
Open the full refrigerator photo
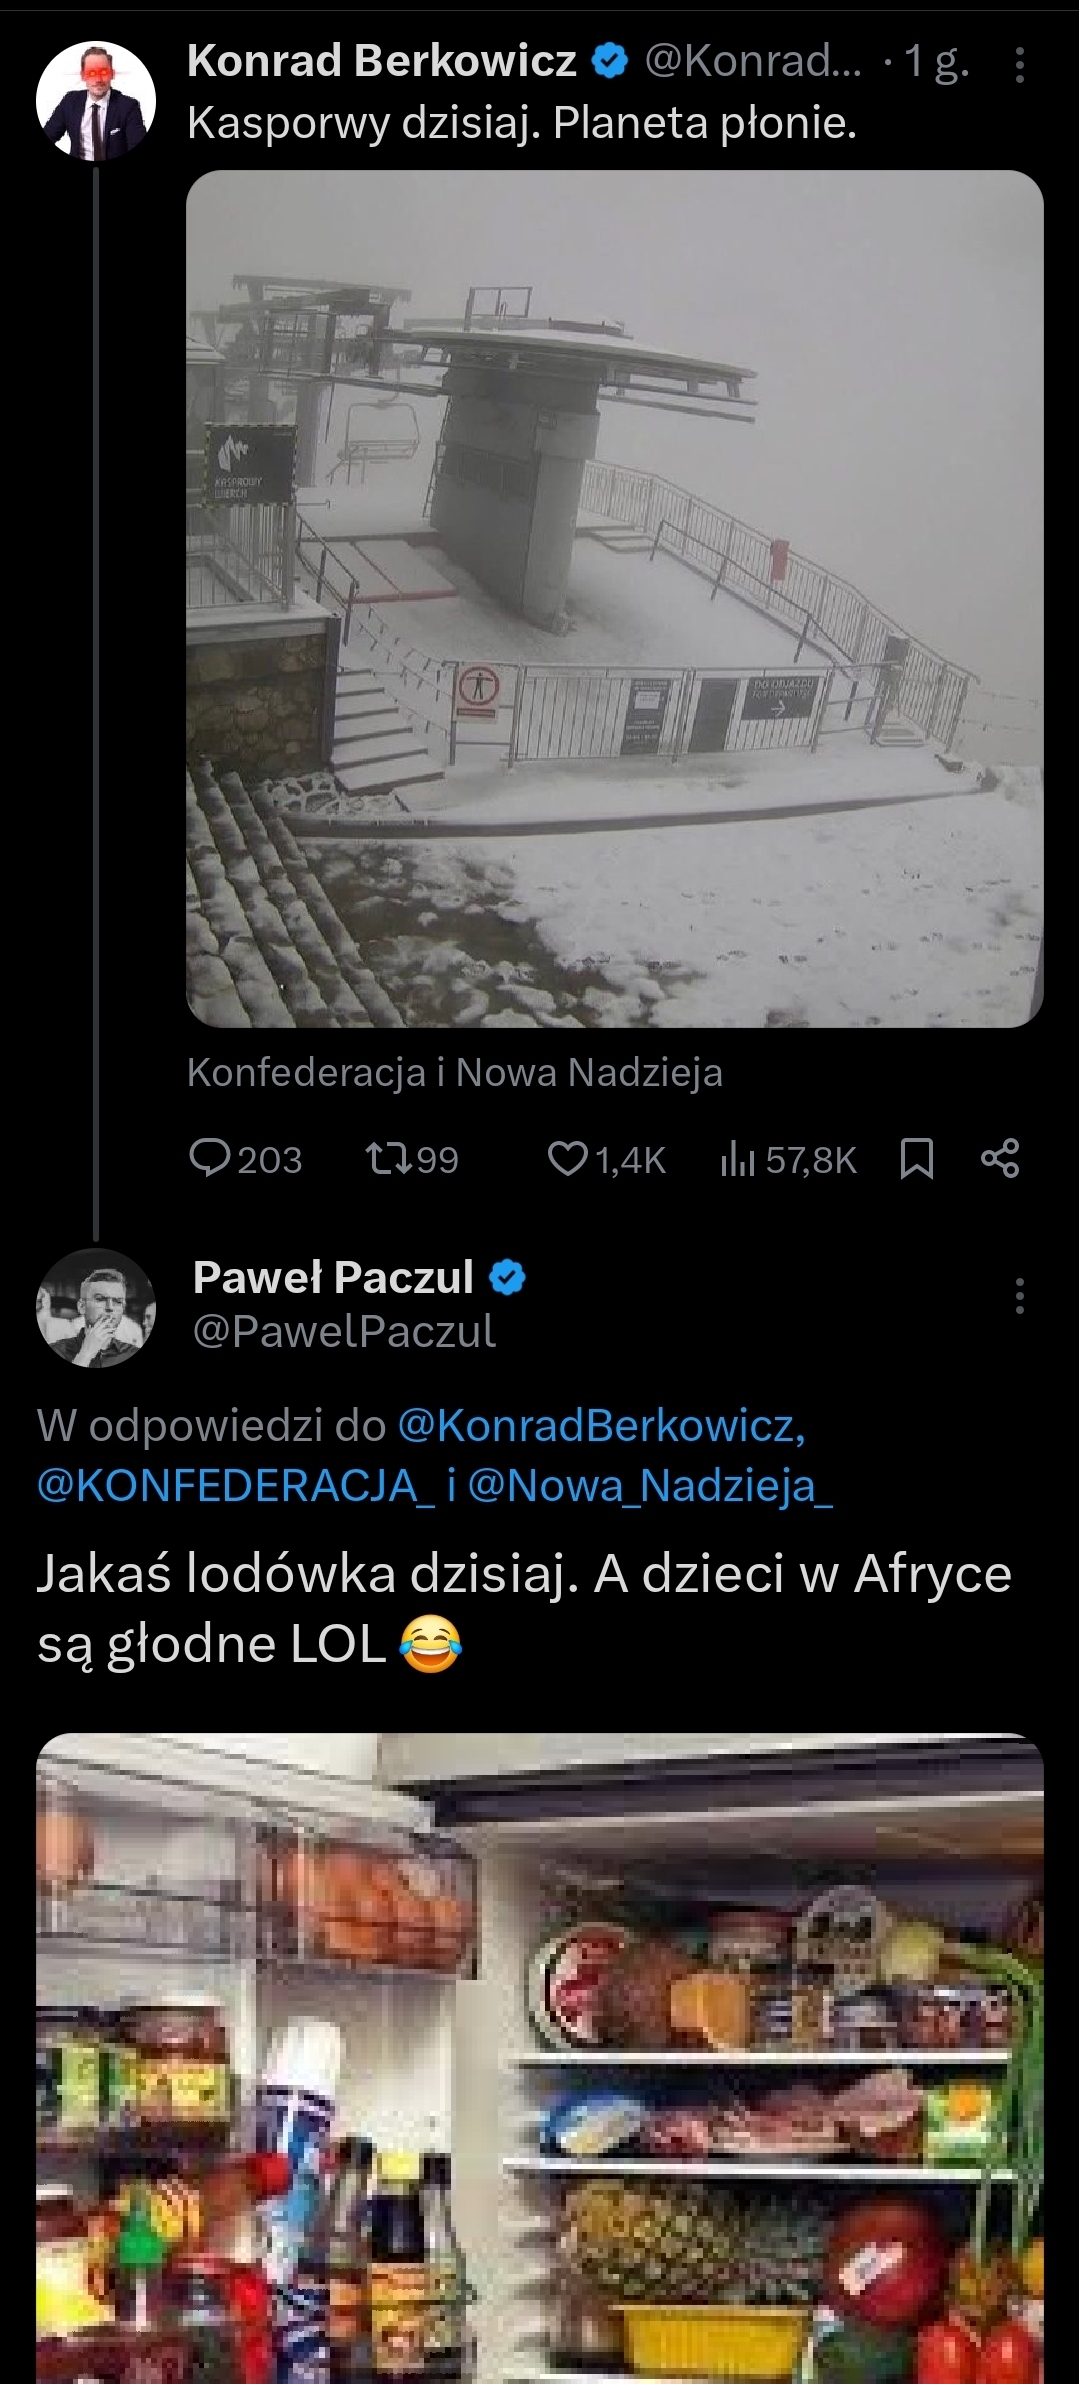pyautogui.click(x=540, y=2058)
